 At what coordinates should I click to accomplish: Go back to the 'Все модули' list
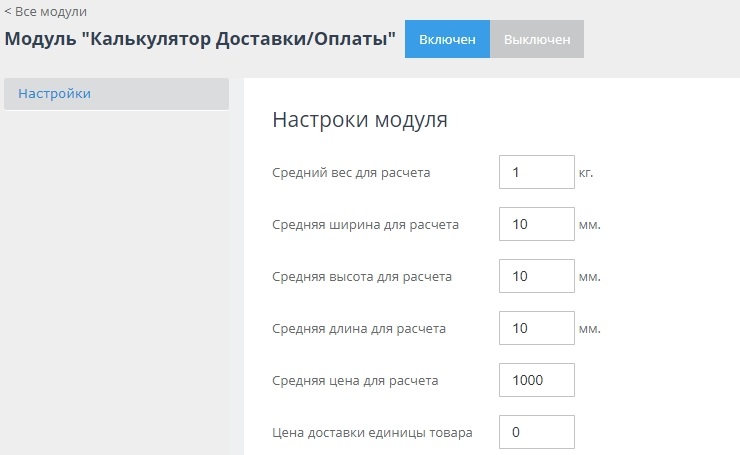[x=46, y=12]
